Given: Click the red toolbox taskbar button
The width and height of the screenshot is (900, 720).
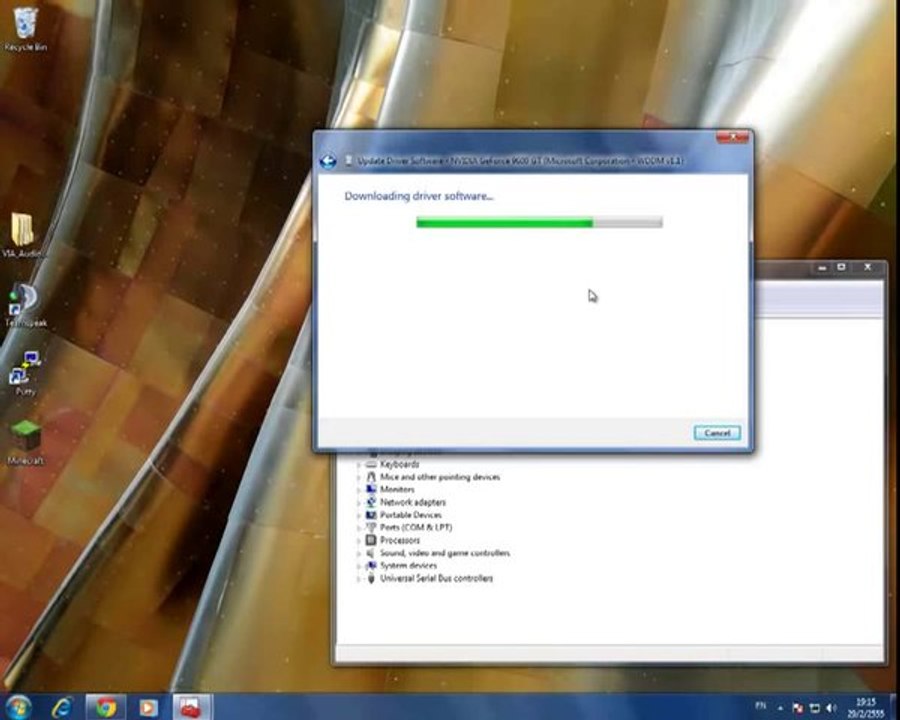Looking at the screenshot, I should point(191,707).
